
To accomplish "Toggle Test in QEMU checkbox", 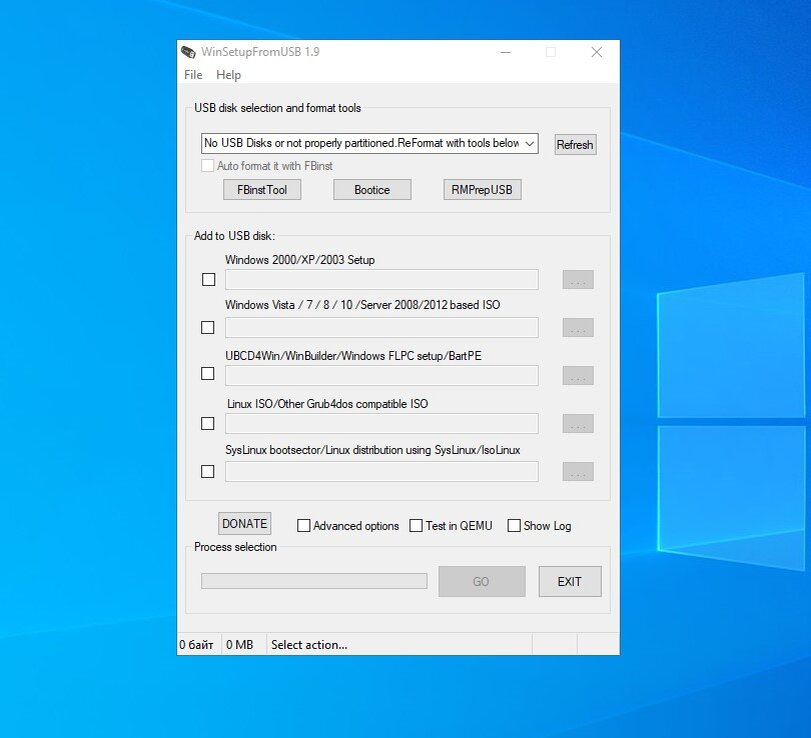I will (416, 526).
